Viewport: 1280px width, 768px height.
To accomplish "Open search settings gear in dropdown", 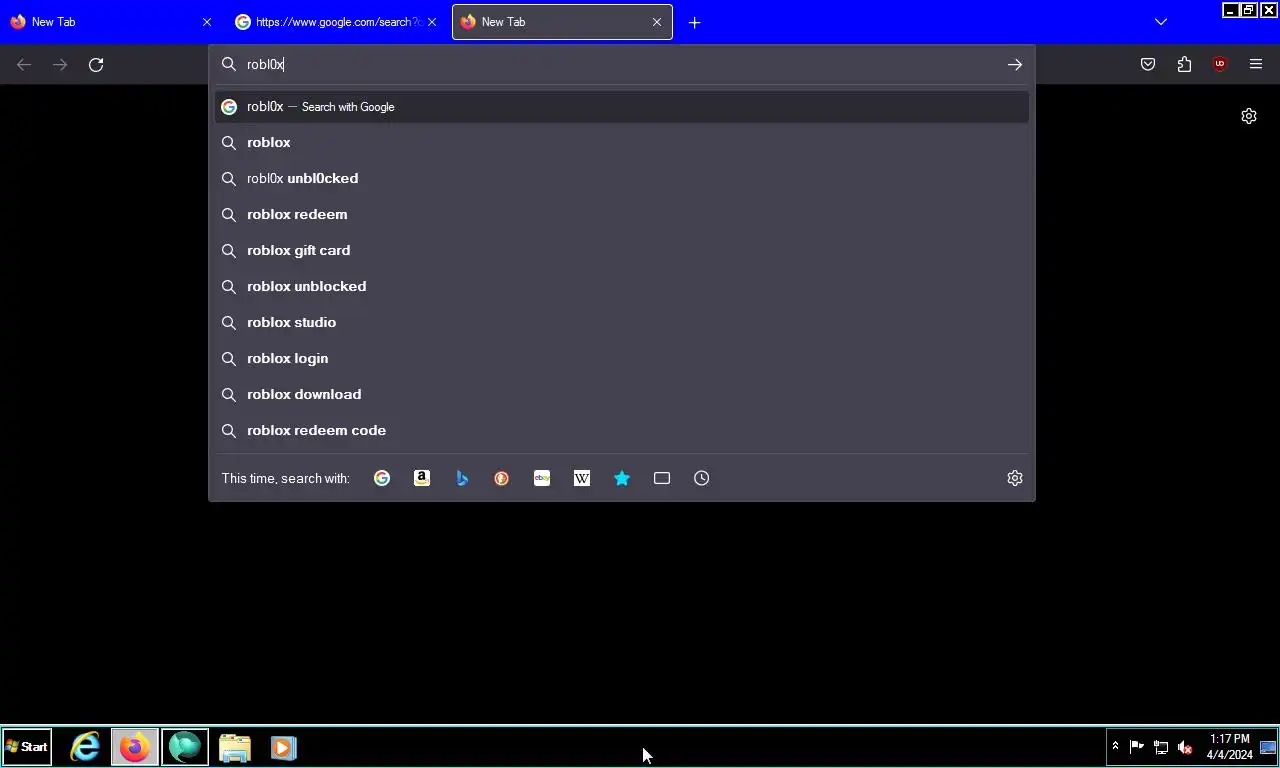I will tap(1015, 478).
